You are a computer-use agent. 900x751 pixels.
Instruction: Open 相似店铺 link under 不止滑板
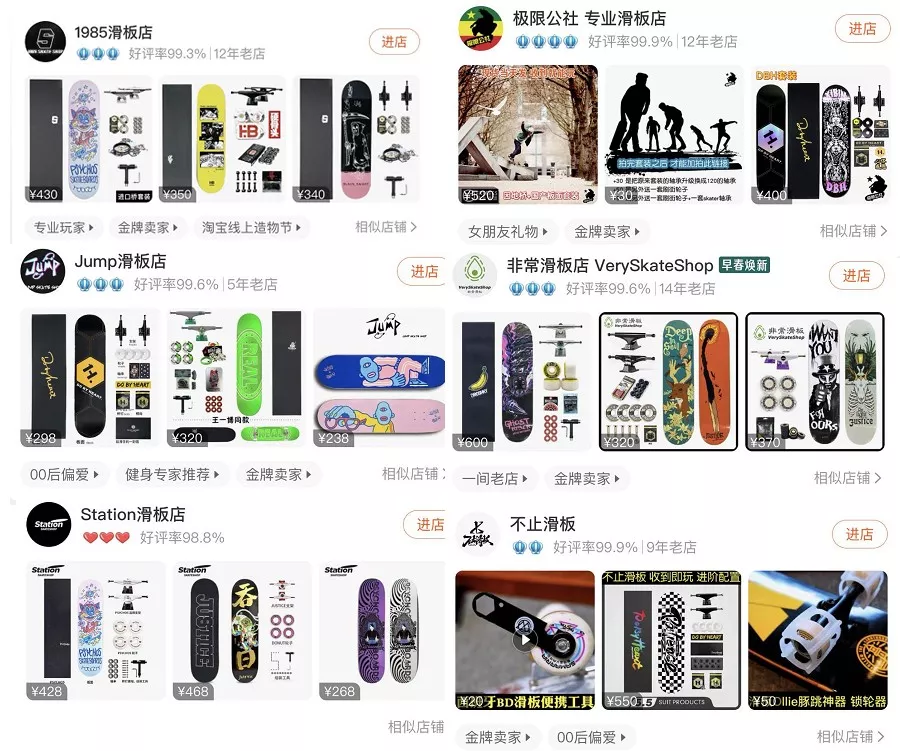850,736
